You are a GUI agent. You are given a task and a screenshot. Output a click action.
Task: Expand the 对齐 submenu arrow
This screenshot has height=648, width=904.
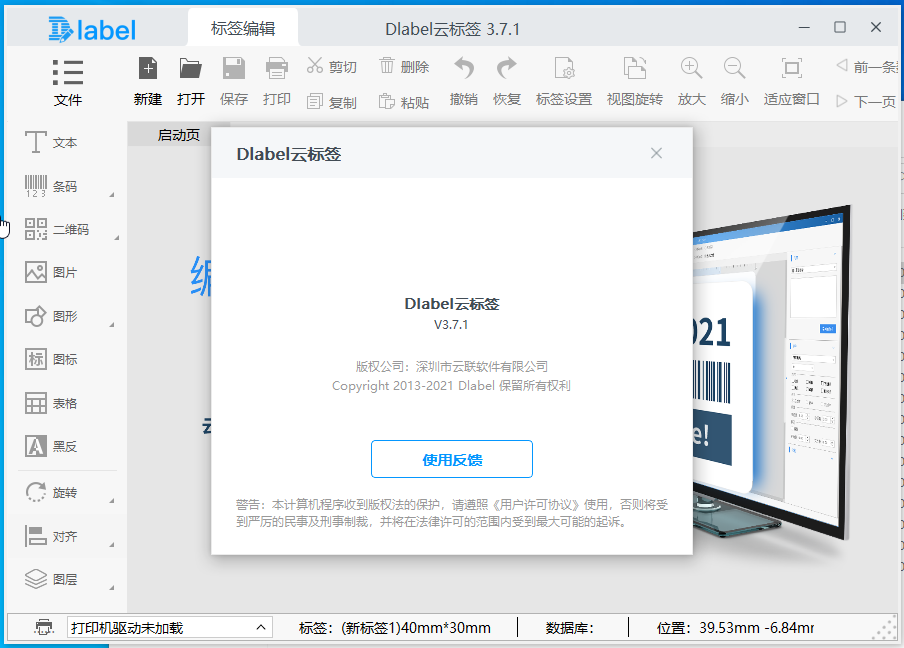(x=112, y=545)
